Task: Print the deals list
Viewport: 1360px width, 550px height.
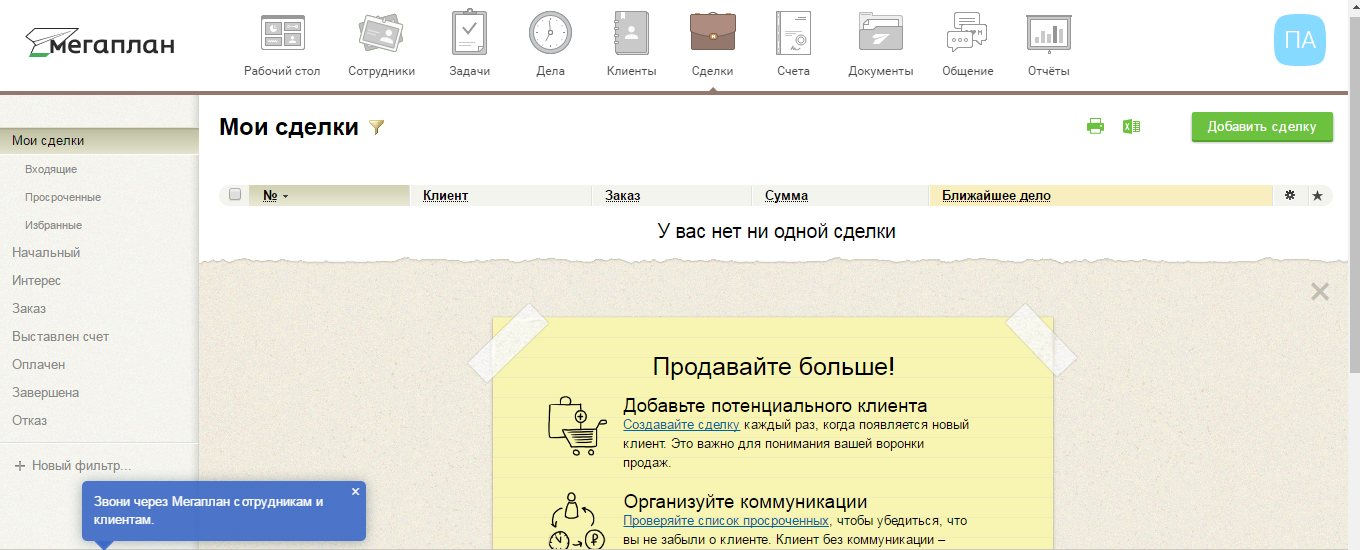Action: coord(1095,126)
